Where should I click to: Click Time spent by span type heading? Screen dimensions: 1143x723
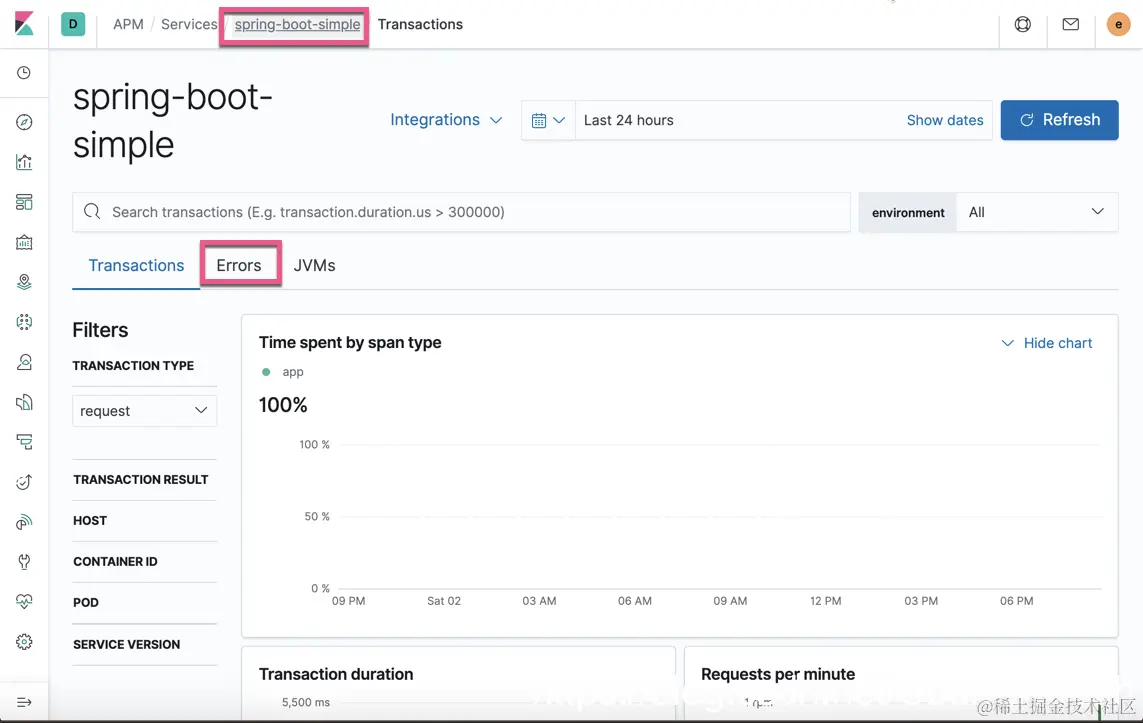point(350,343)
